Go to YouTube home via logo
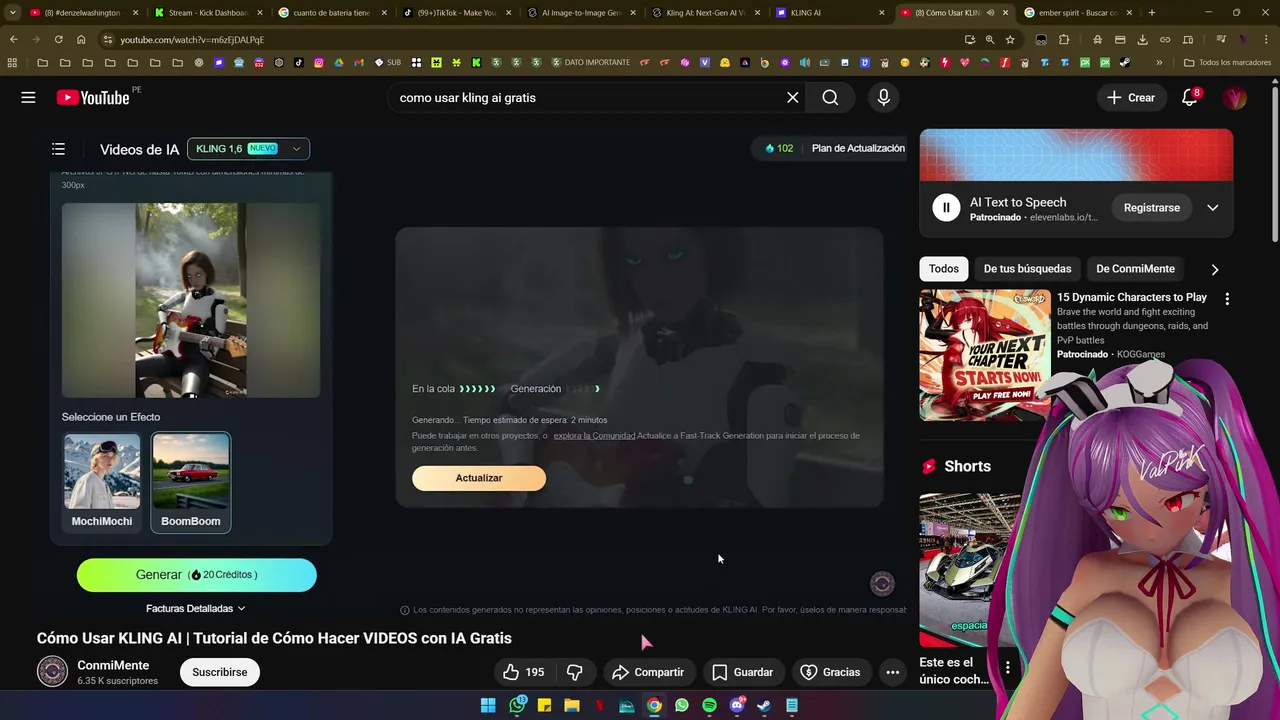 tap(93, 97)
